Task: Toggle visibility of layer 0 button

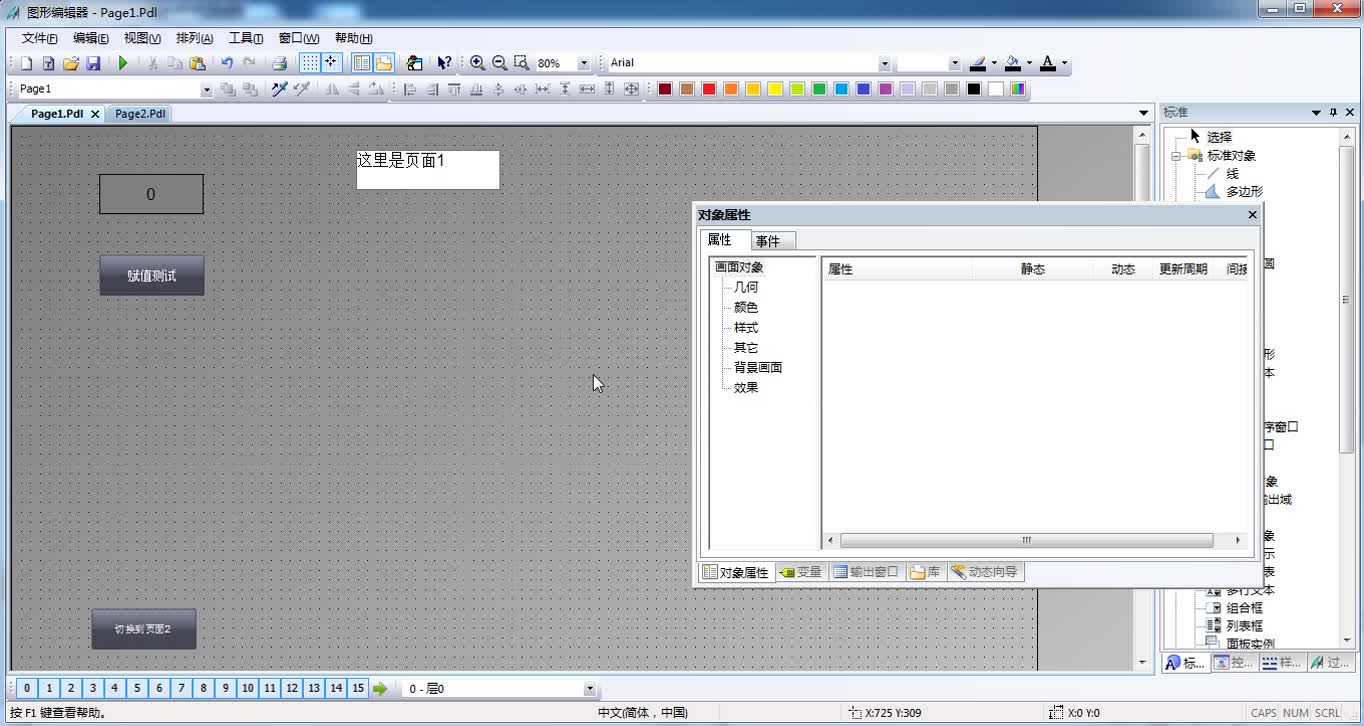Action: click(x=27, y=688)
